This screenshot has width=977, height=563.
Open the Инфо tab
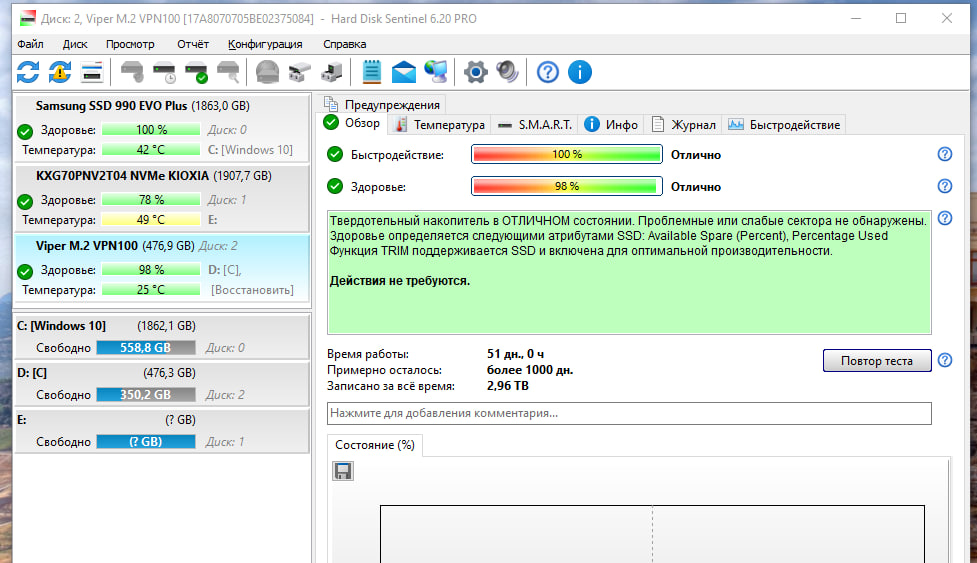point(611,125)
